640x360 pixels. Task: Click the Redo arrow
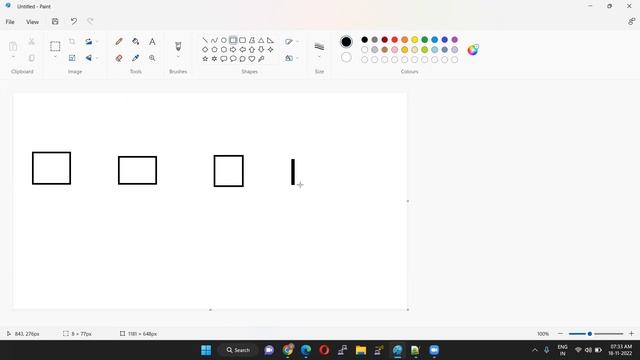click(90, 22)
